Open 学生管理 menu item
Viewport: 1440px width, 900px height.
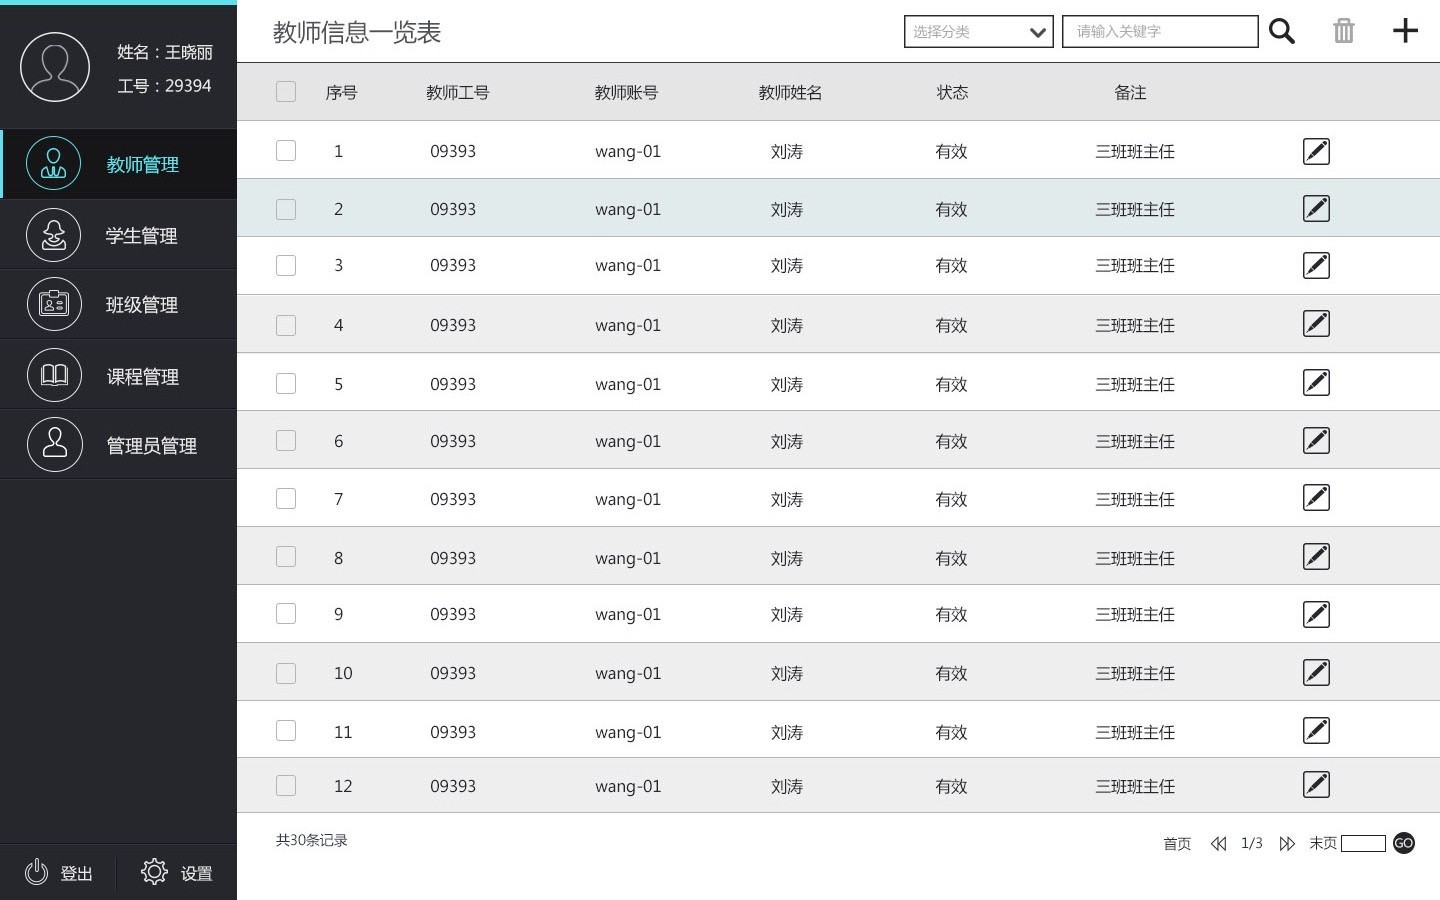click(x=118, y=235)
